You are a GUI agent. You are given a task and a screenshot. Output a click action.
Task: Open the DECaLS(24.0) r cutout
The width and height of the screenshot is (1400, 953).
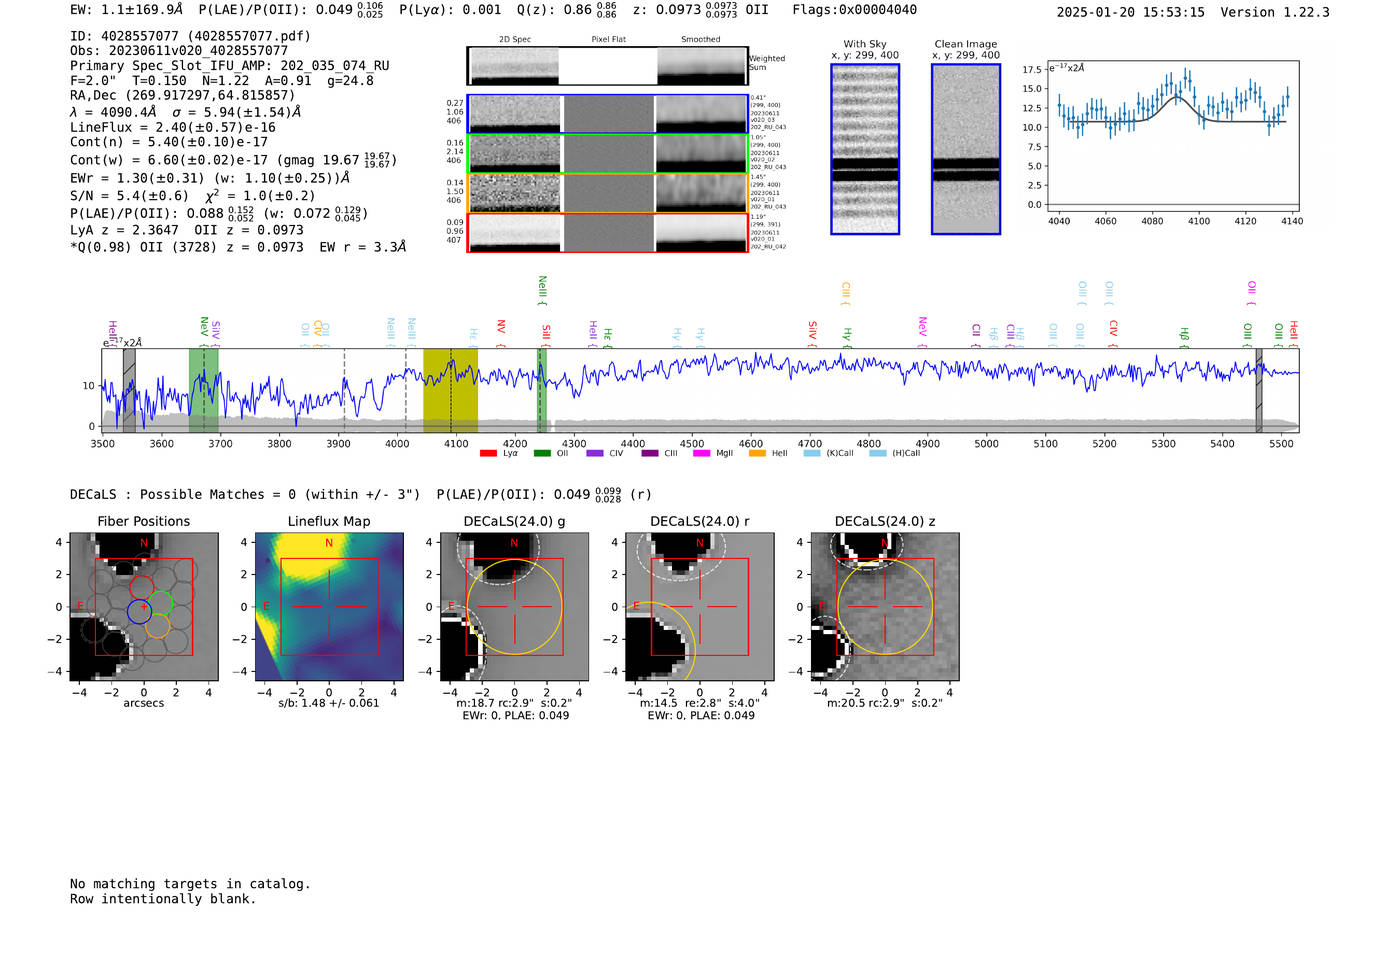pyautogui.click(x=699, y=607)
